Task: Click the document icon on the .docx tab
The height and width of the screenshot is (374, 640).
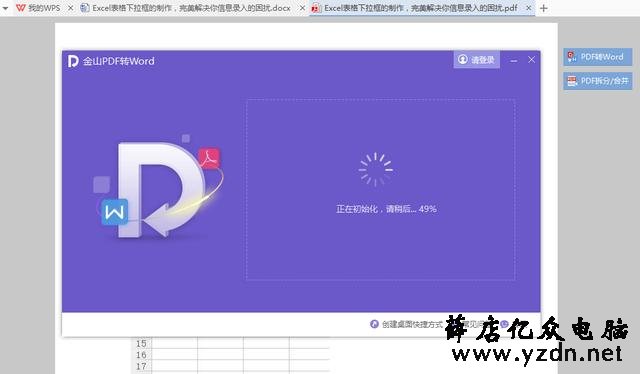Action: 85,8
